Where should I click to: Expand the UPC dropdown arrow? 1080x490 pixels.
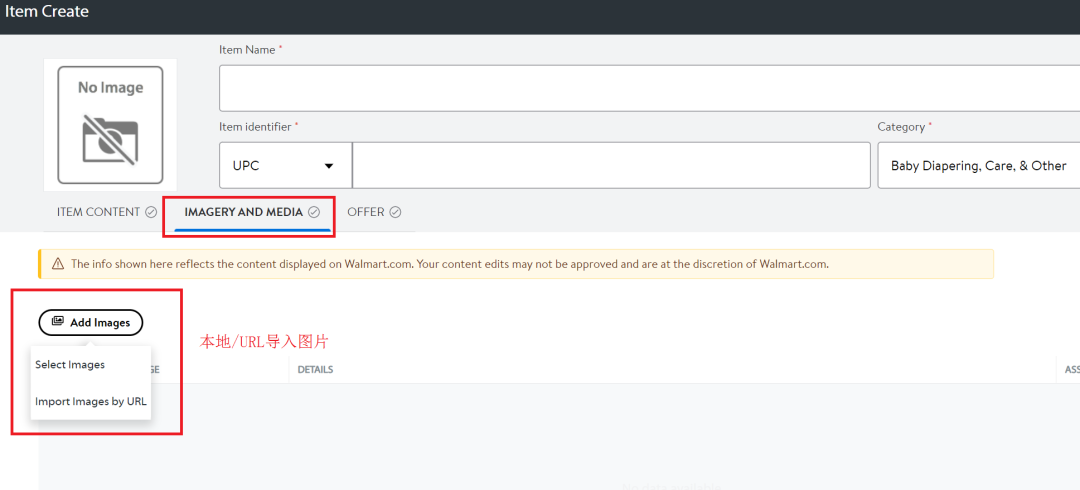329,166
